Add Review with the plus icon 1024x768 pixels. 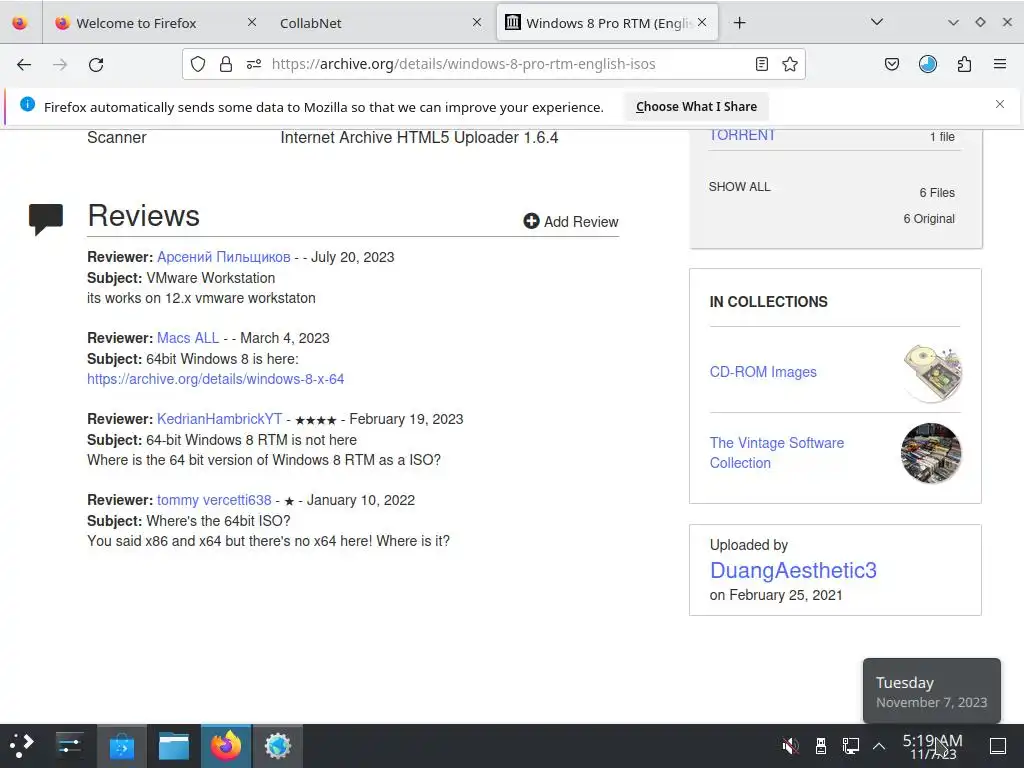tap(571, 221)
